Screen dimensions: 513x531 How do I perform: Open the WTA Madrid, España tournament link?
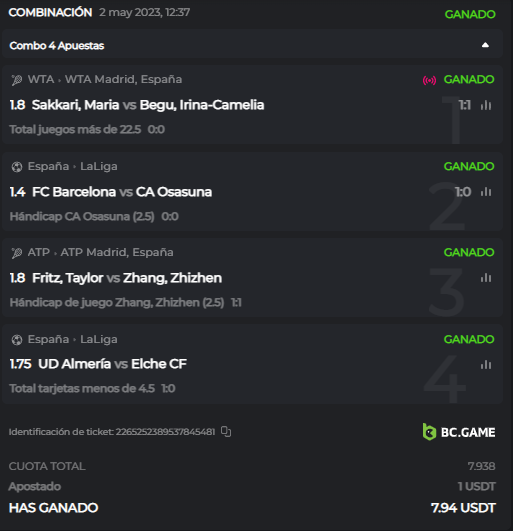(124, 79)
